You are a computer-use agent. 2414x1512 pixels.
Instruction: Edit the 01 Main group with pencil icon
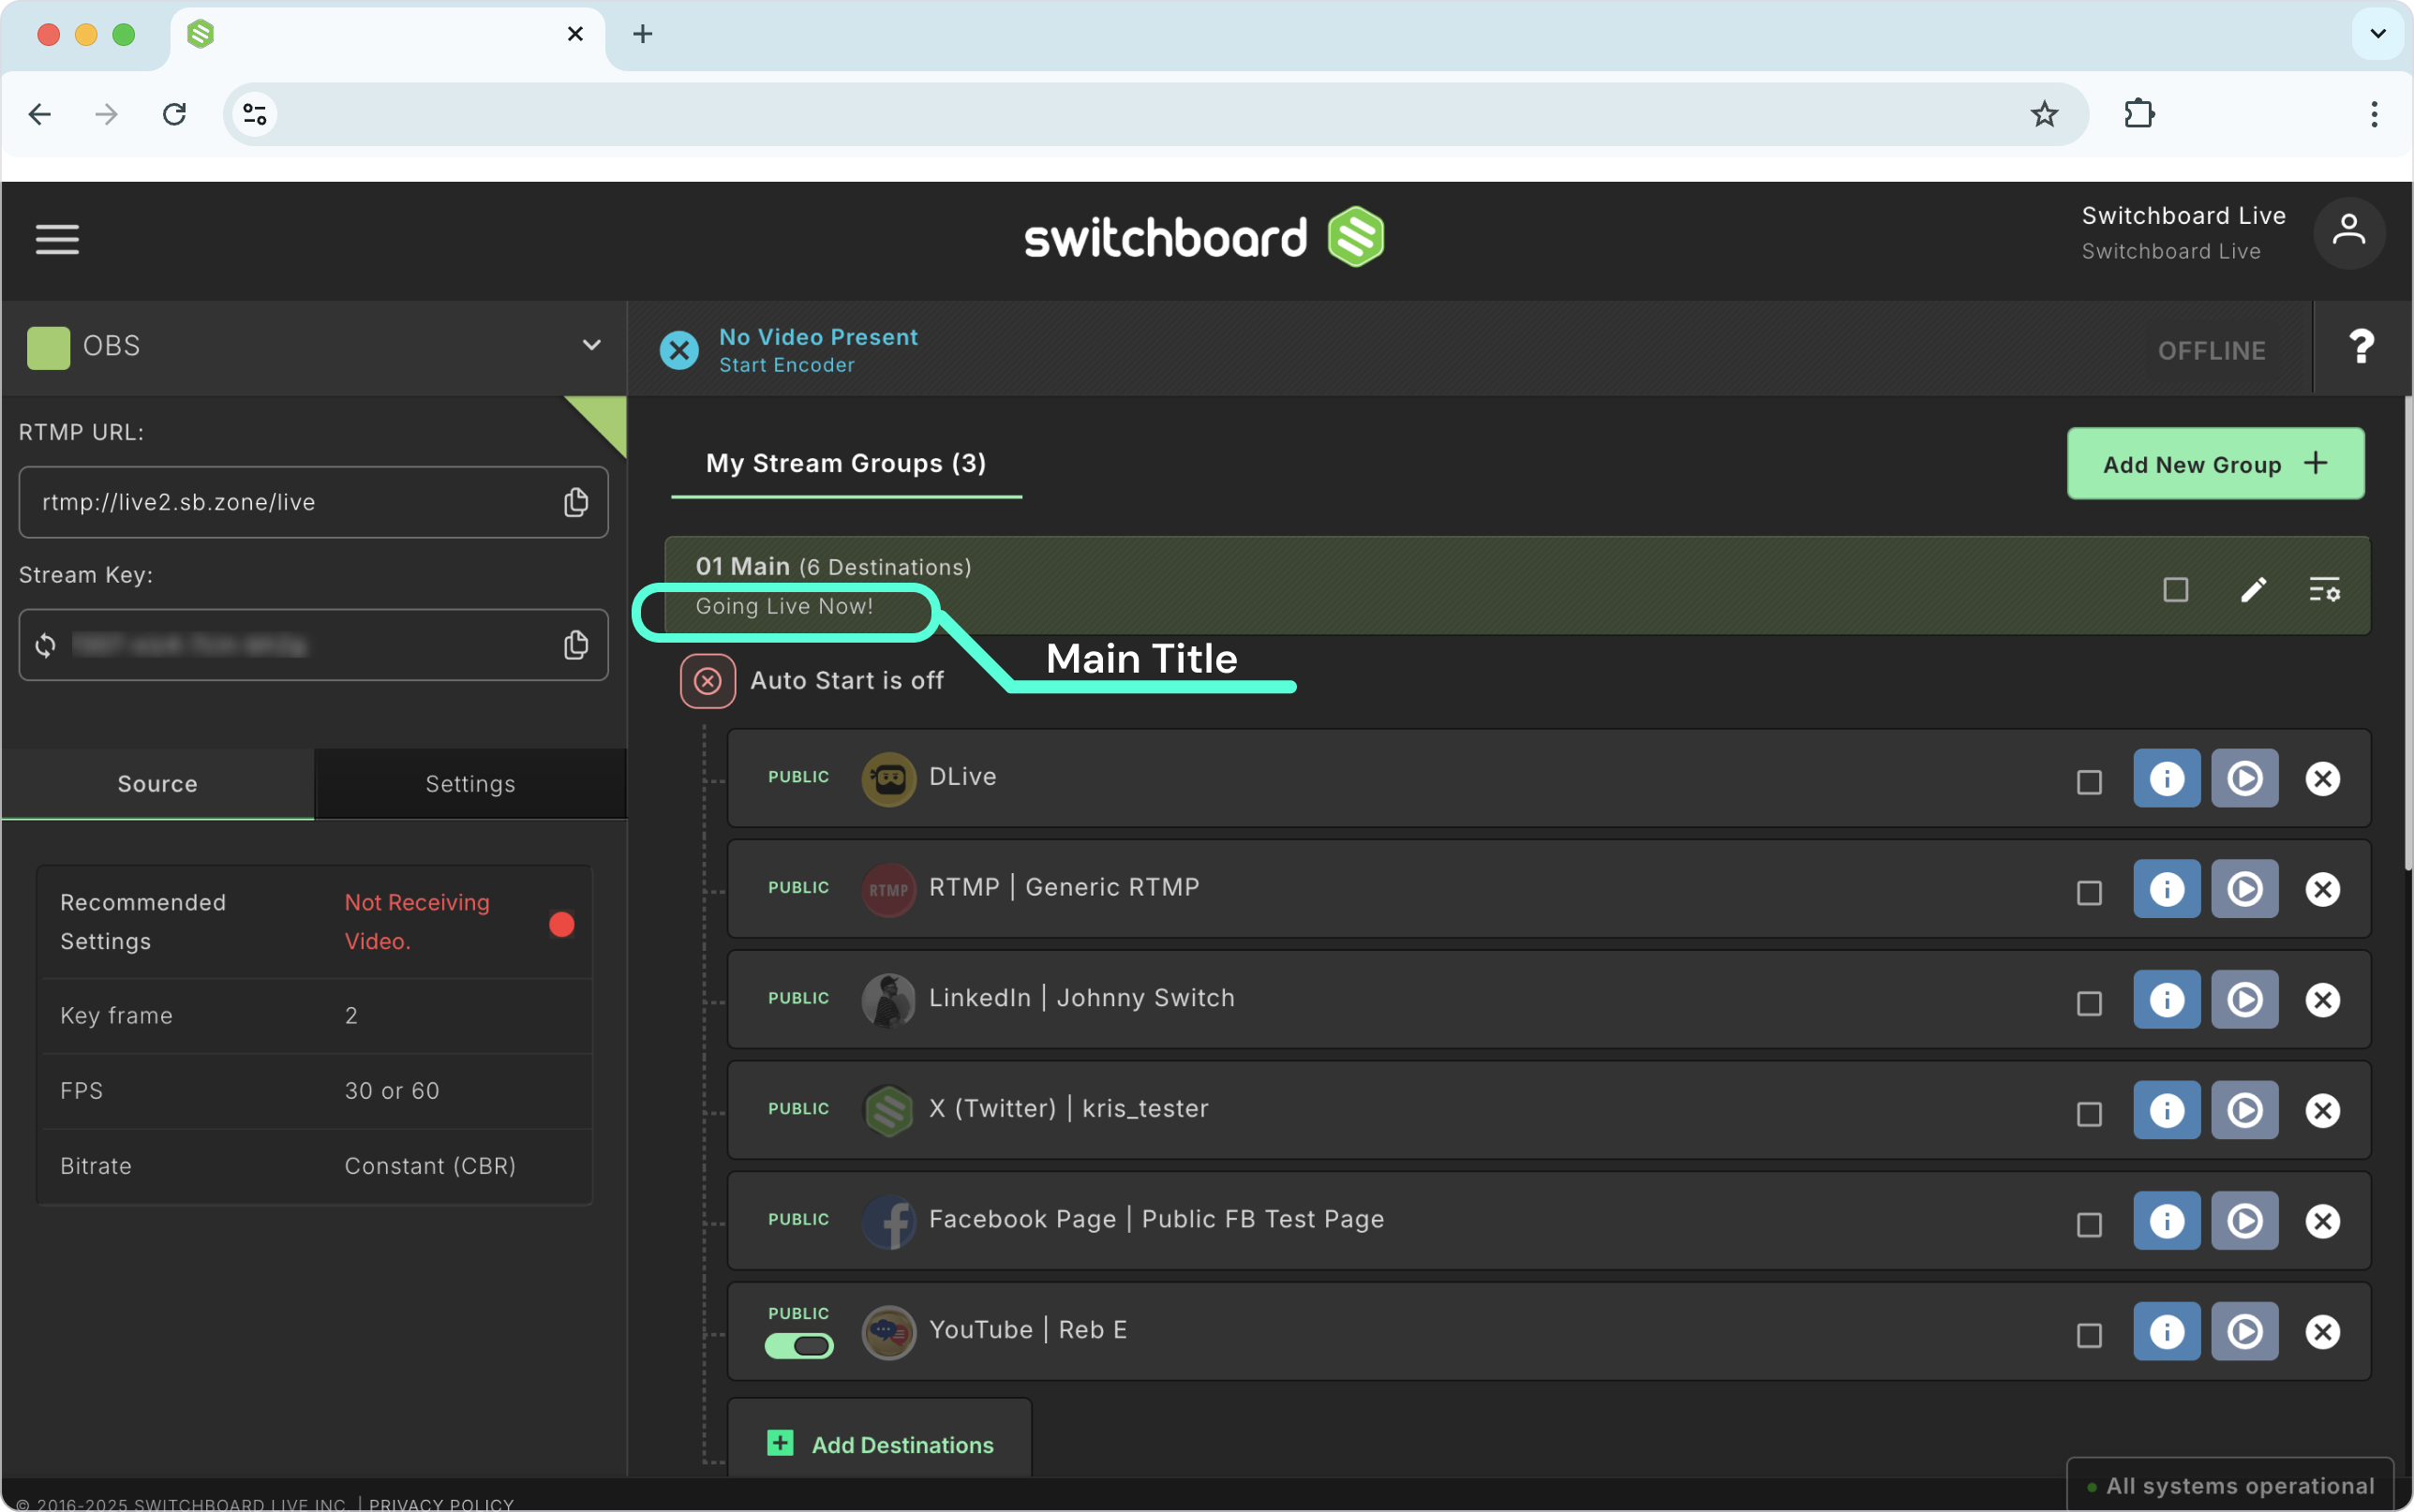[2253, 590]
